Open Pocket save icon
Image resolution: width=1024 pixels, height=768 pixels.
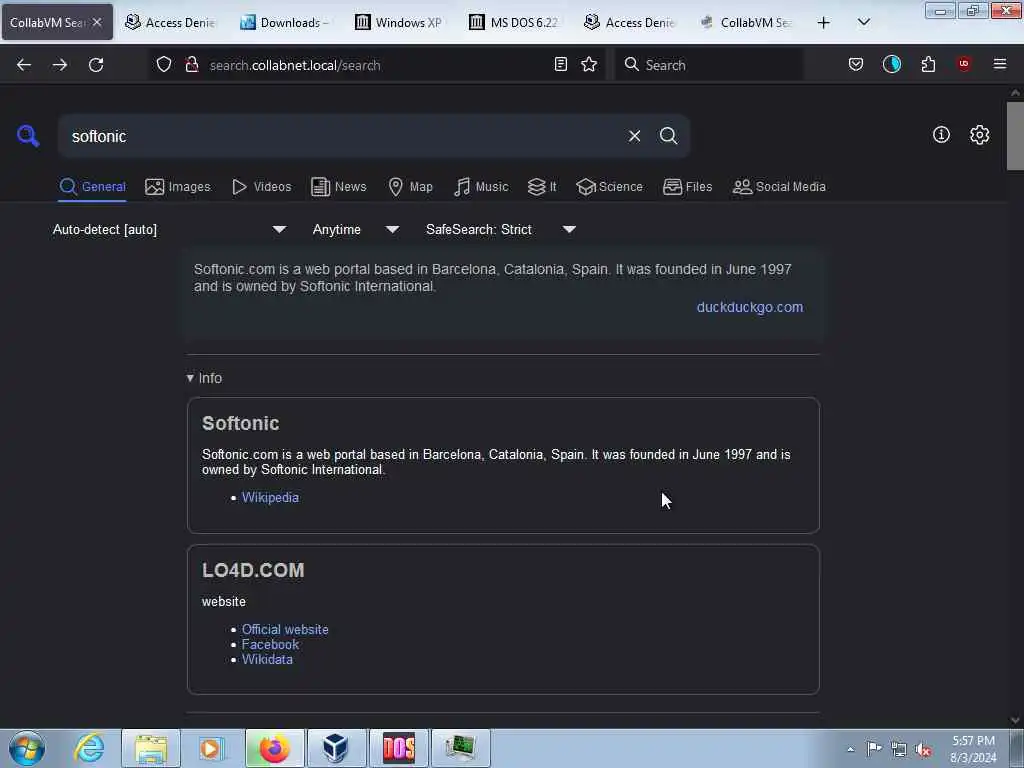[856, 64]
